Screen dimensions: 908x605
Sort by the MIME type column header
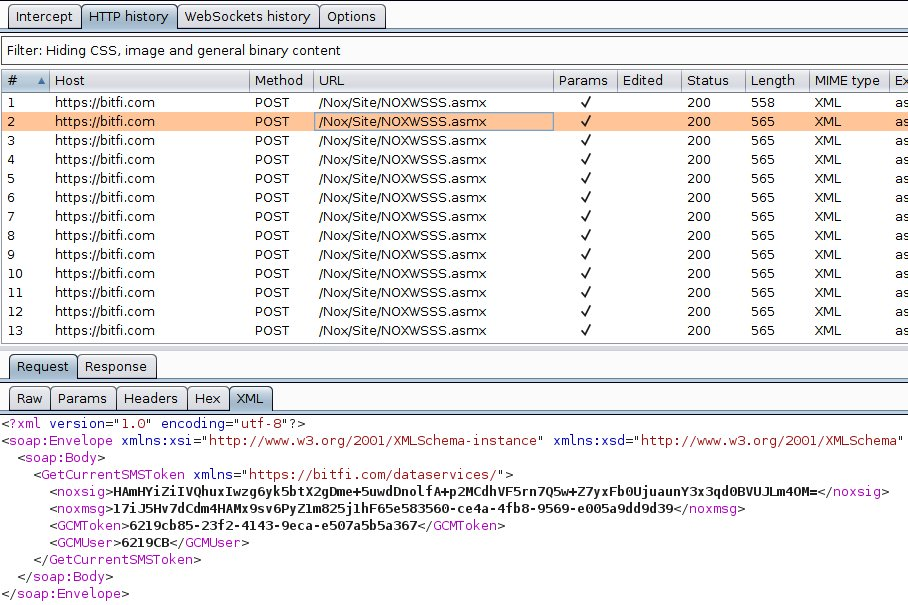(849, 80)
